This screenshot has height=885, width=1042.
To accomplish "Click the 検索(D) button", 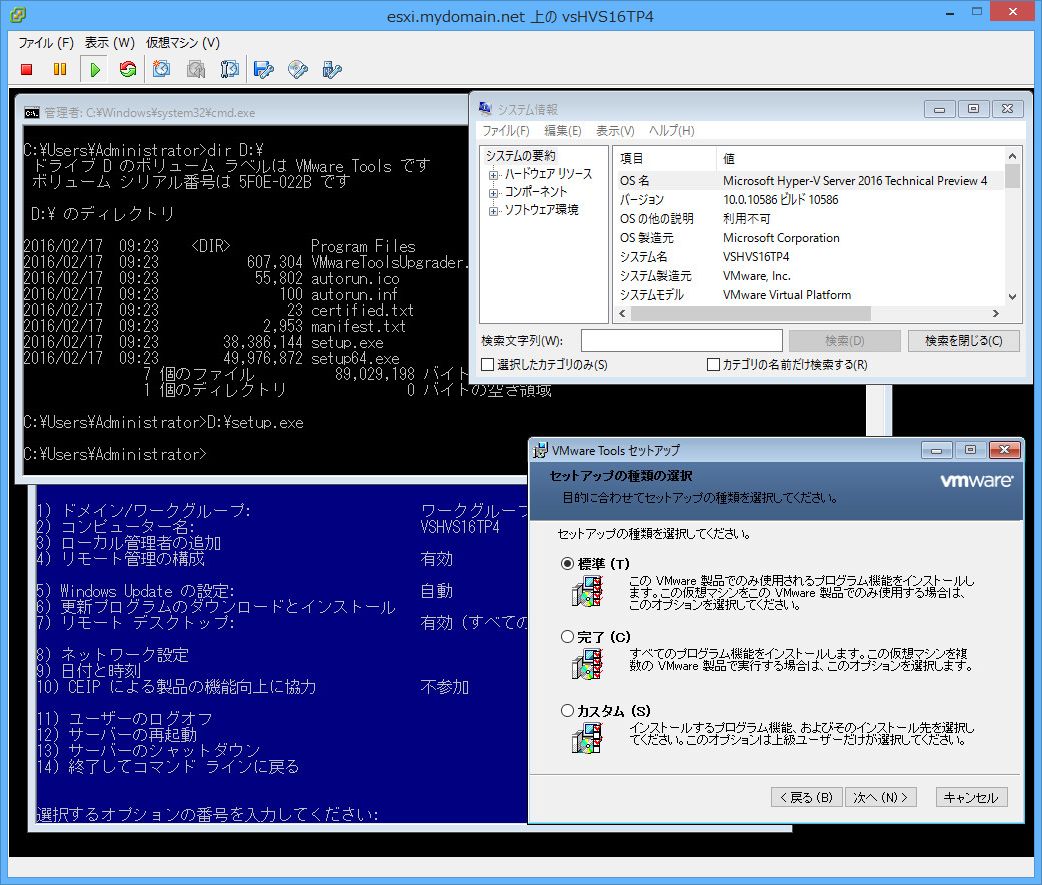I will (x=845, y=341).
